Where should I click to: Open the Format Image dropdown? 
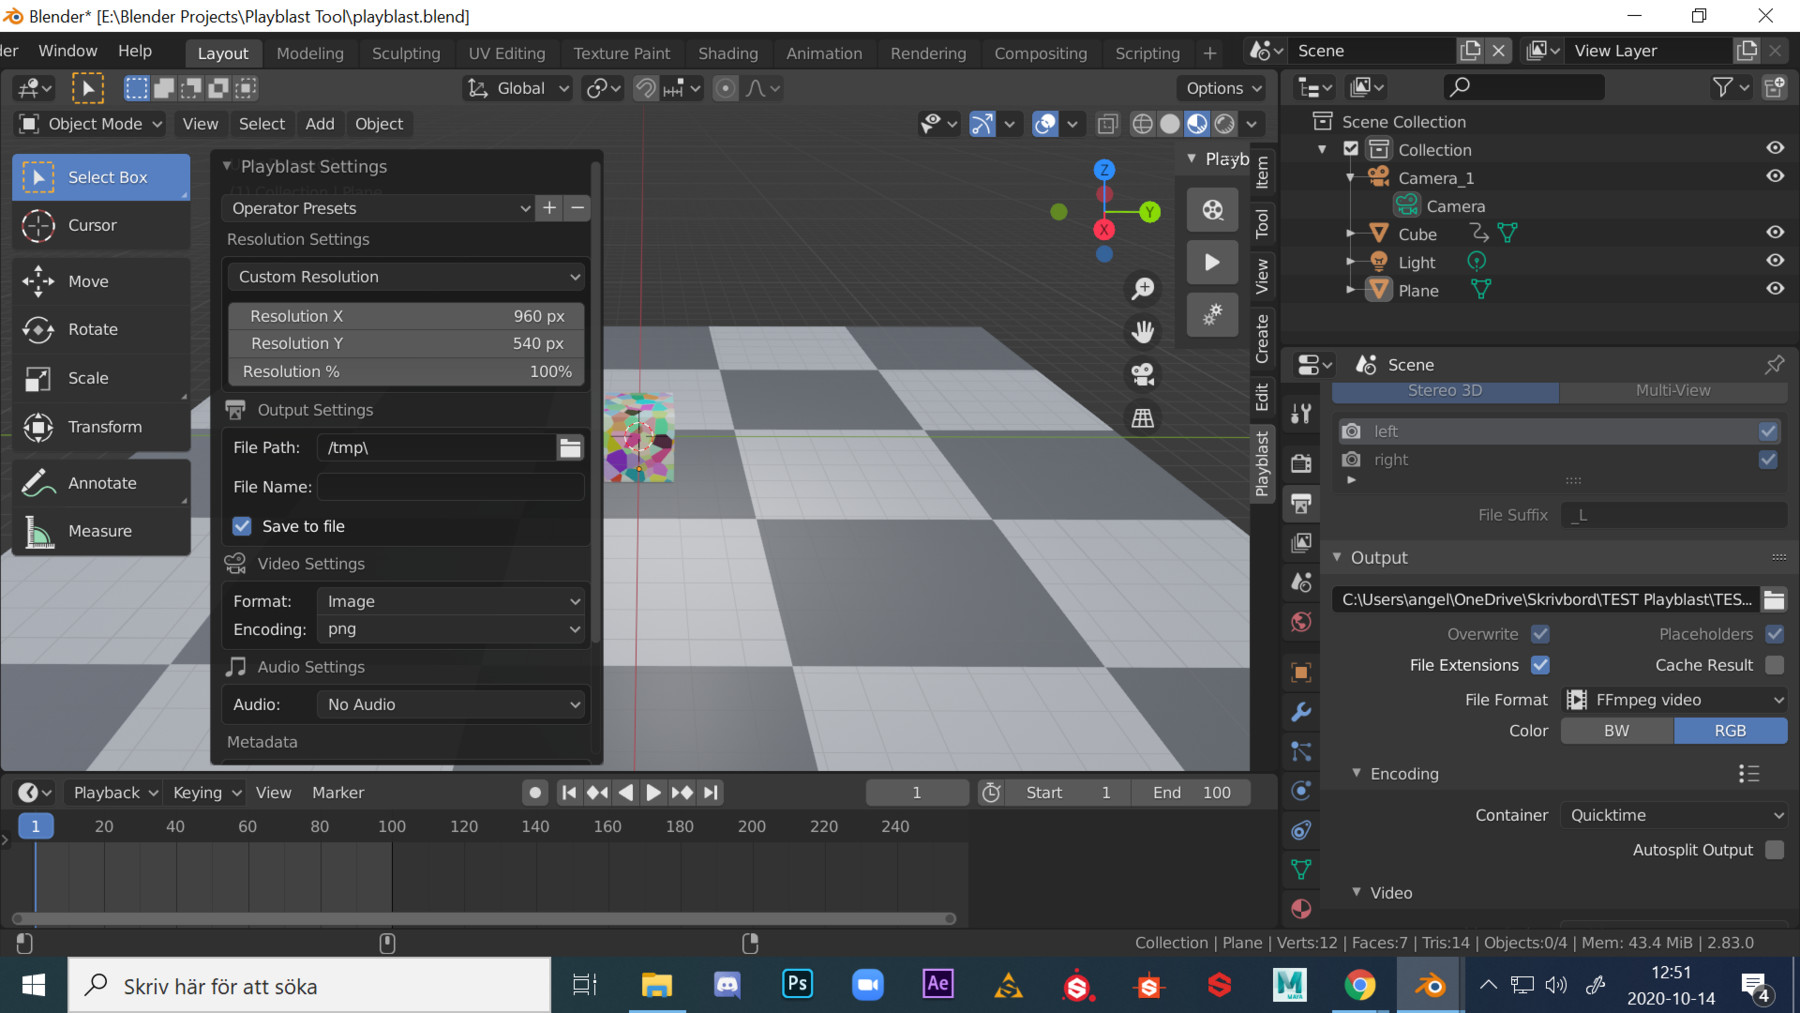451,601
